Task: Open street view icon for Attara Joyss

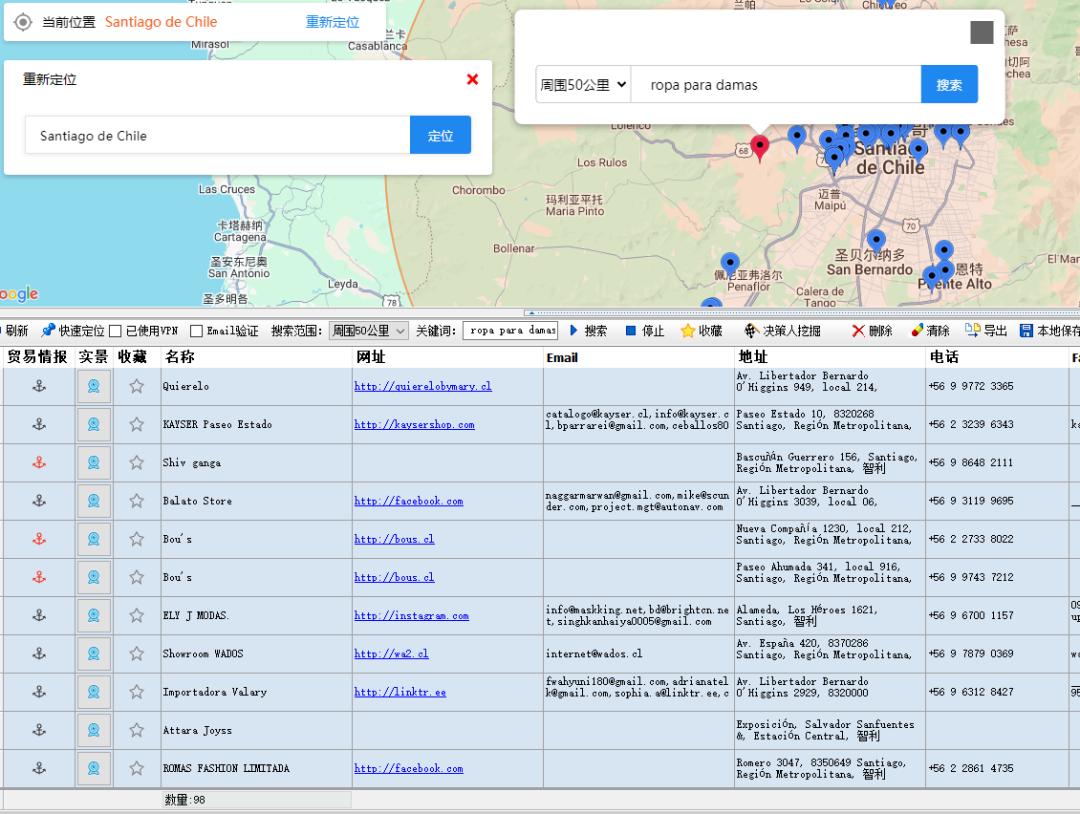Action: tap(94, 730)
